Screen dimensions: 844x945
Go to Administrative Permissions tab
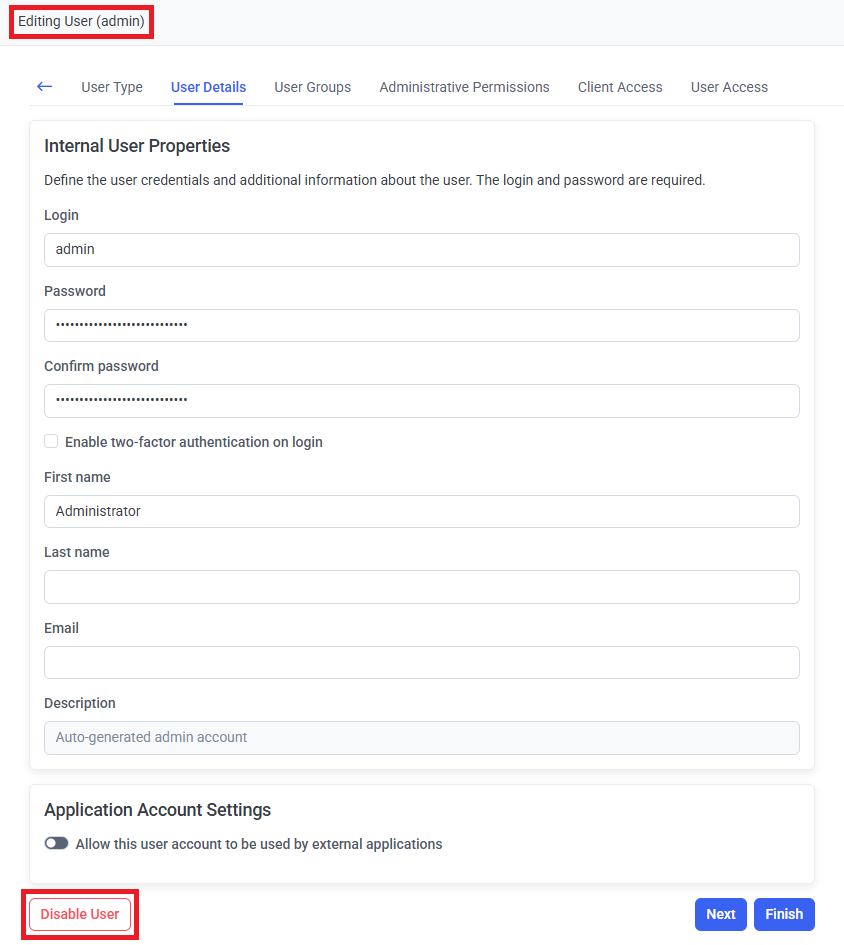click(x=464, y=87)
